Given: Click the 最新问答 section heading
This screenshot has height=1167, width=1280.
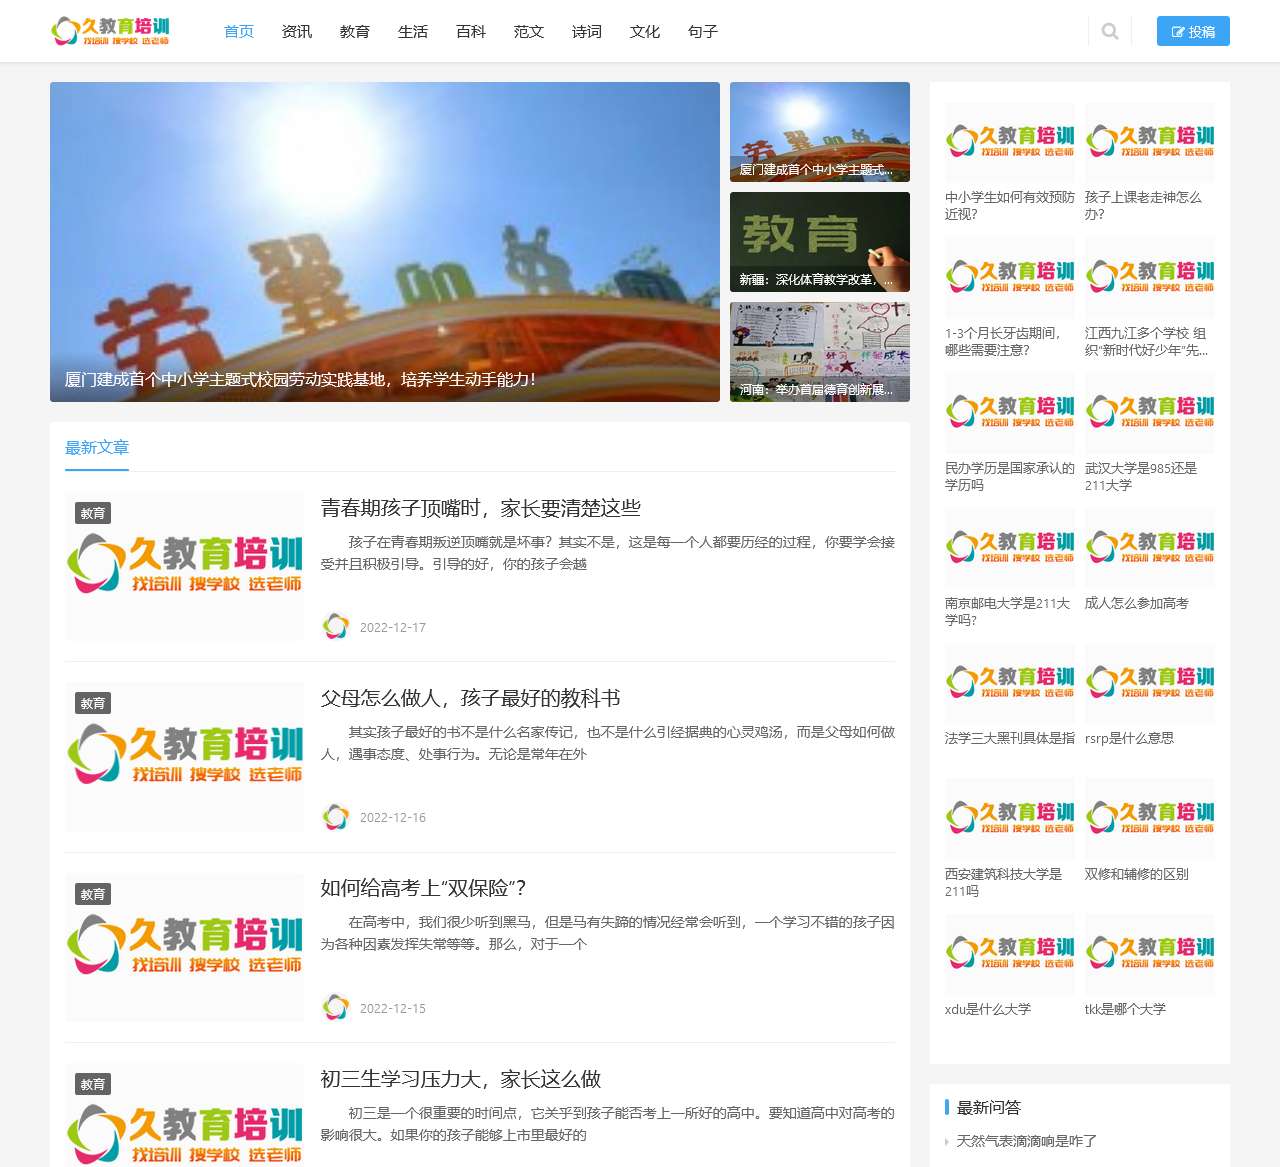Looking at the screenshot, I should click(x=989, y=1107).
